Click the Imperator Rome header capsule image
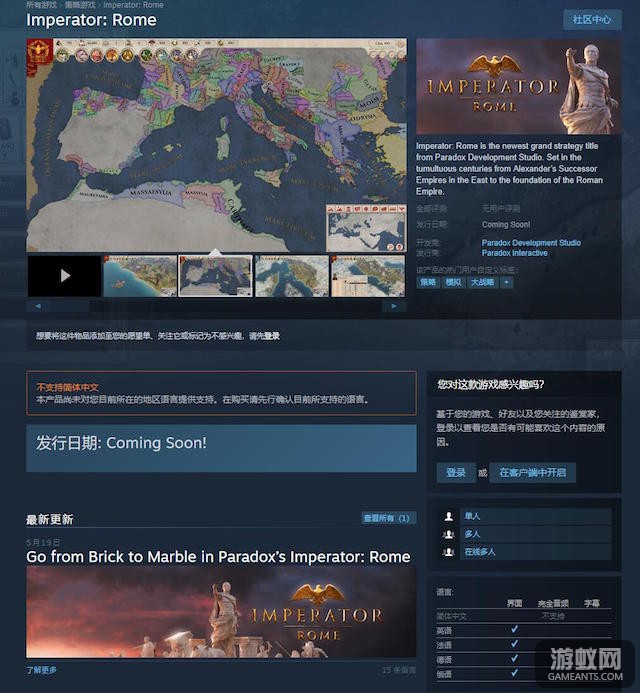Screen dimensions: 640x693 click(x=518, y=86)
